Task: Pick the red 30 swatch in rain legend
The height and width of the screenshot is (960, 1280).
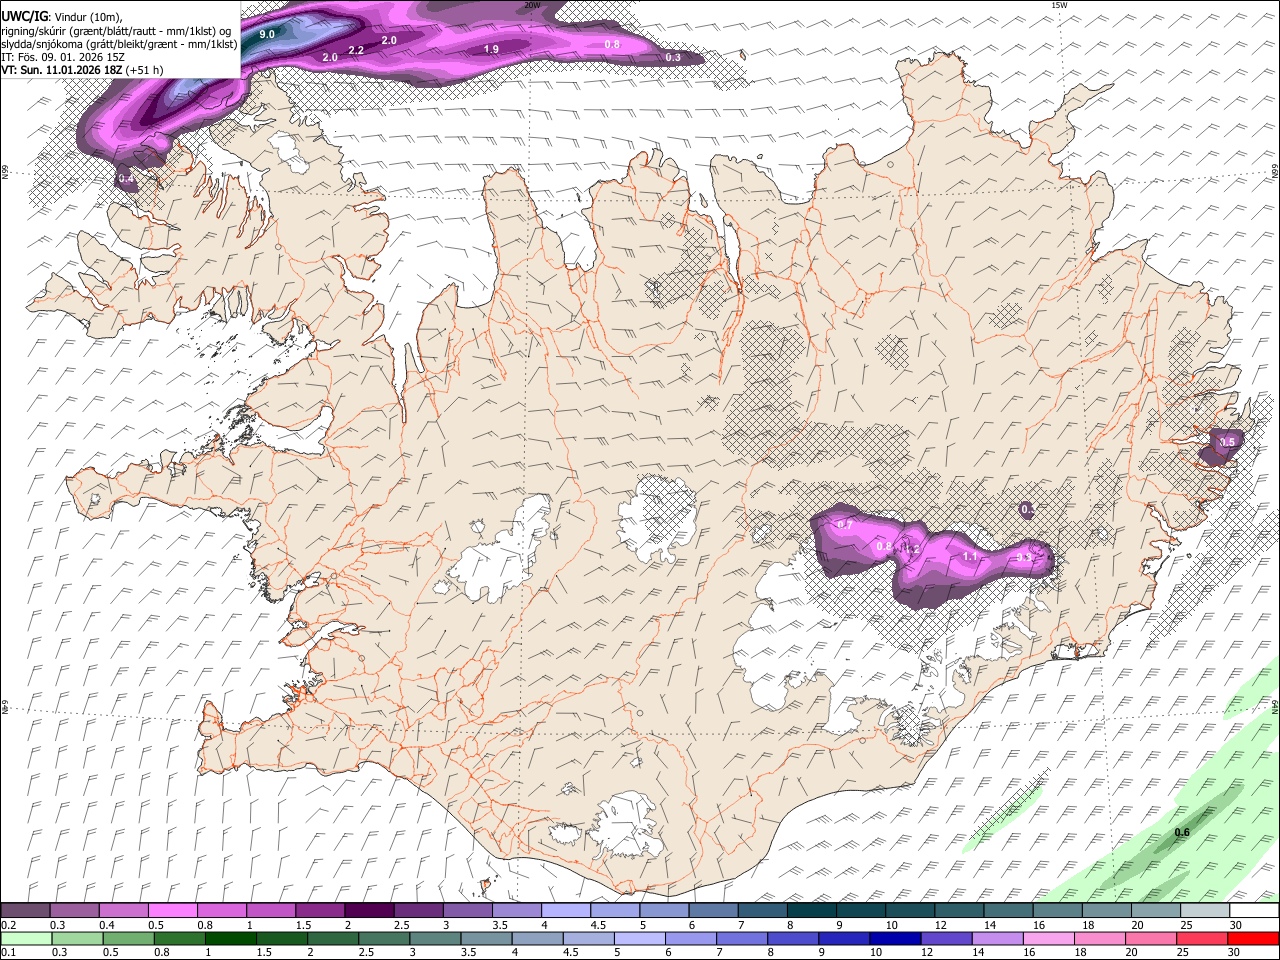Action: pos(1252,938)
